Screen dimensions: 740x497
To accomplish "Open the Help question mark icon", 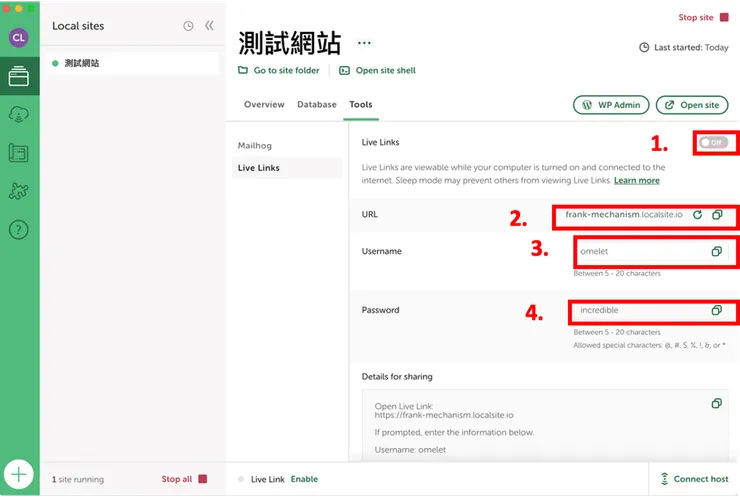I will 19,230.
